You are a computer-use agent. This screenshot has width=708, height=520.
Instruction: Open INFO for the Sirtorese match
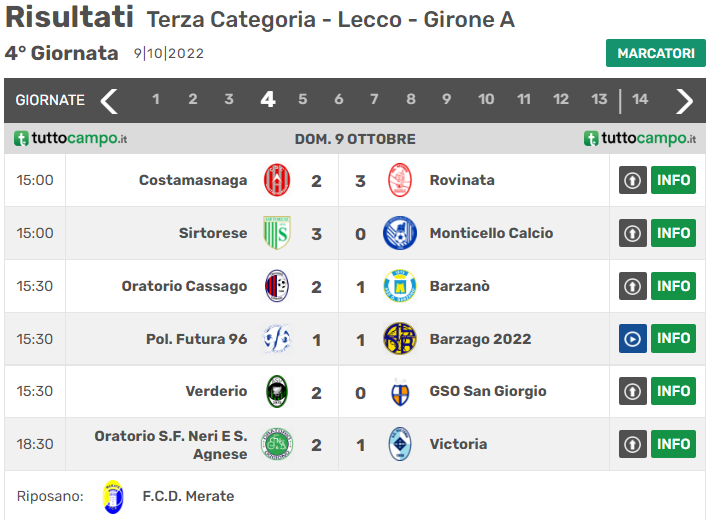click(x=674, y=233)
